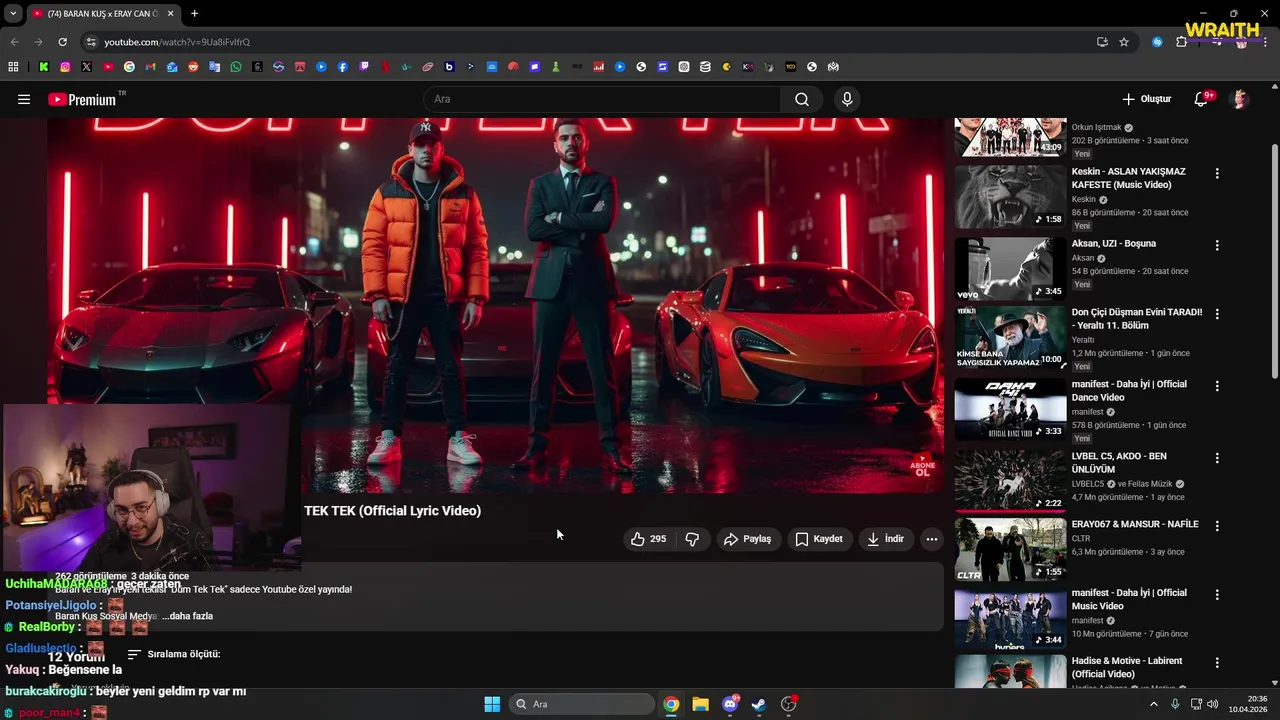1280x720 pixels.
Task: Click the page vertical scrollbar
Action: click(1274, 262)
